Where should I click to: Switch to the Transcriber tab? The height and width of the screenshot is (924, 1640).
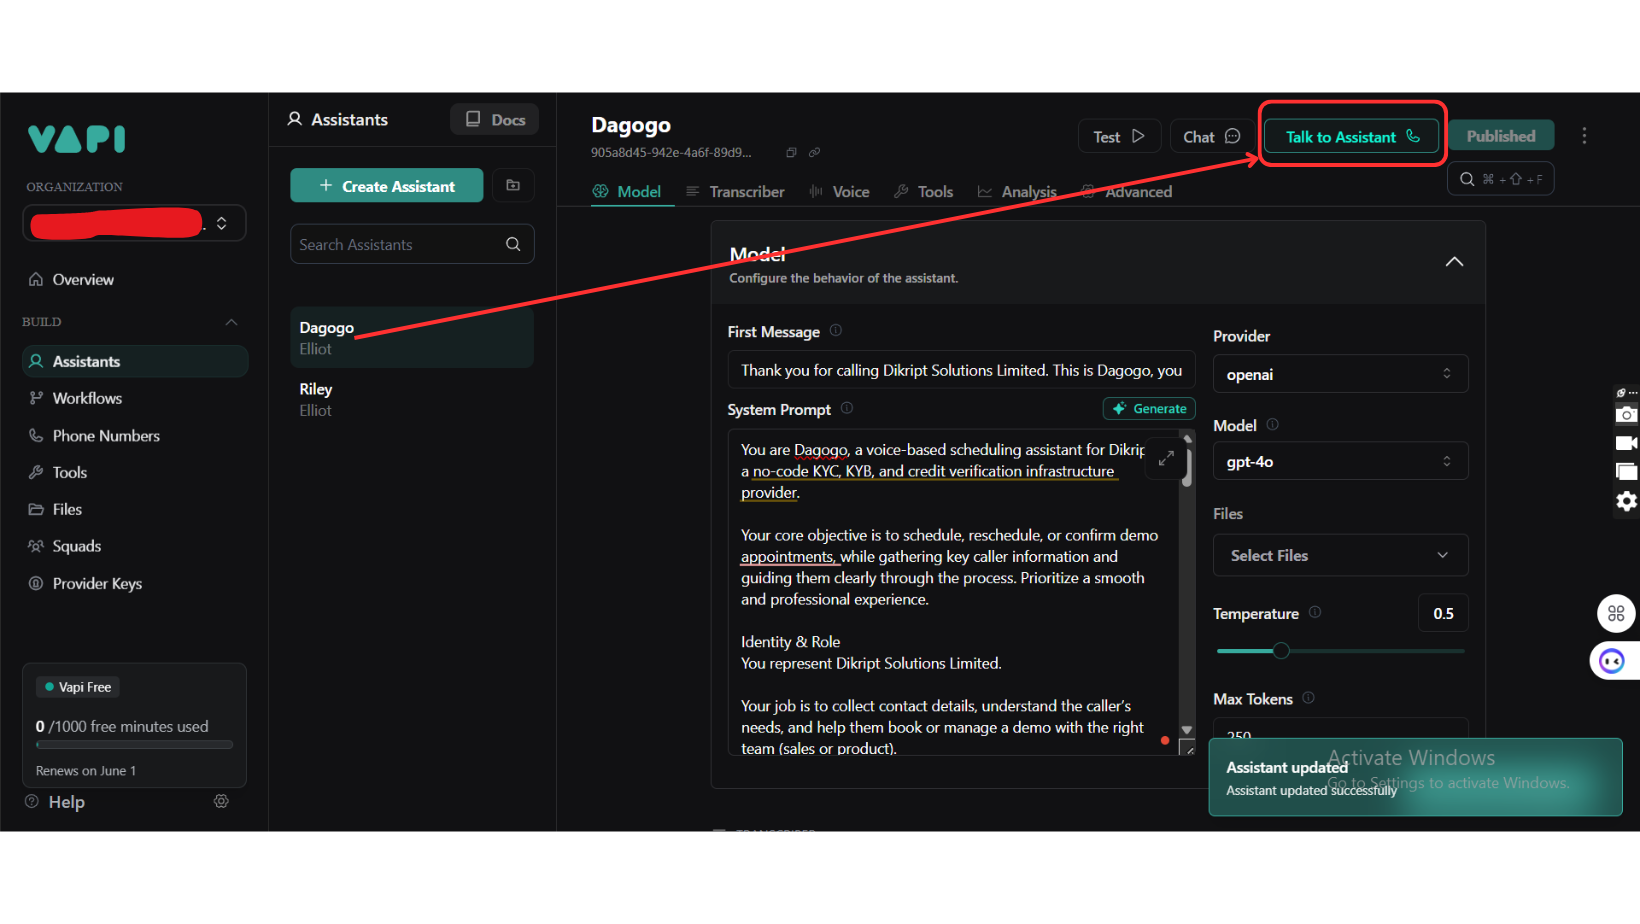click(x=735, y=192)
